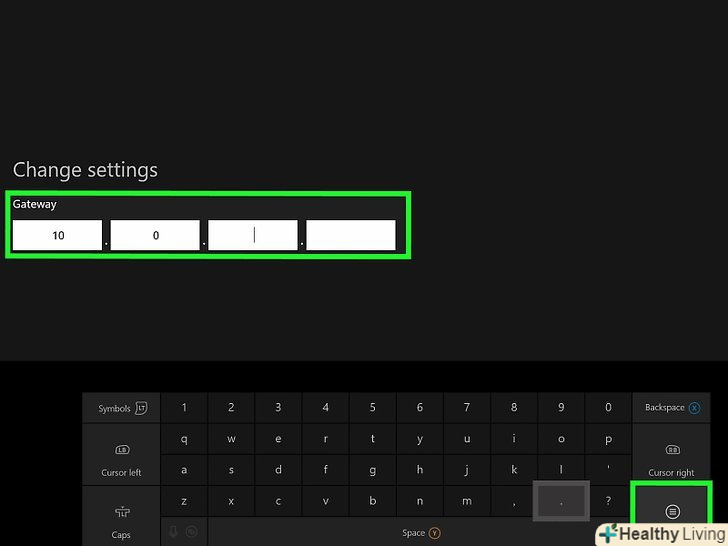This screenshot has height=546, width=728.
Task: Click the first Gateway octet field showing 10
Action: tap(57, 235)
